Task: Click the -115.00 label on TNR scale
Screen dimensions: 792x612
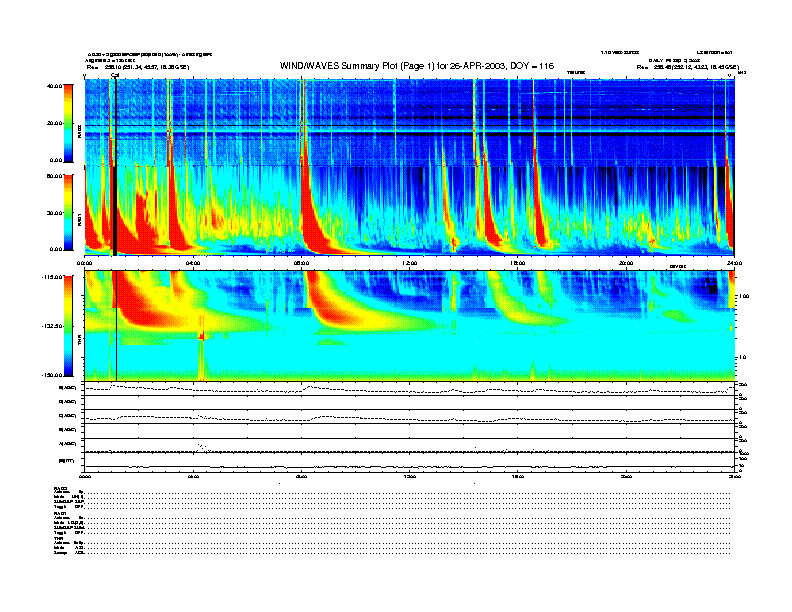Action: point(52,277)
